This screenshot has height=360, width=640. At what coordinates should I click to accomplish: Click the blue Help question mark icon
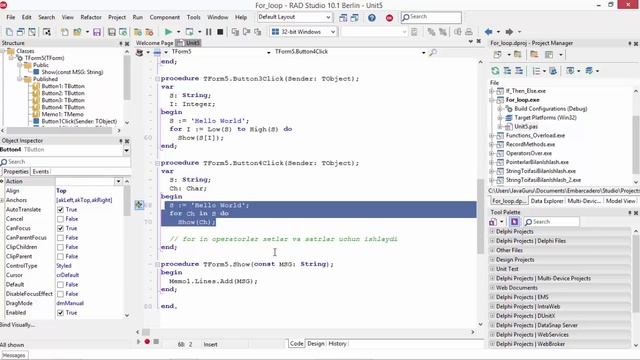coord(371,18)
